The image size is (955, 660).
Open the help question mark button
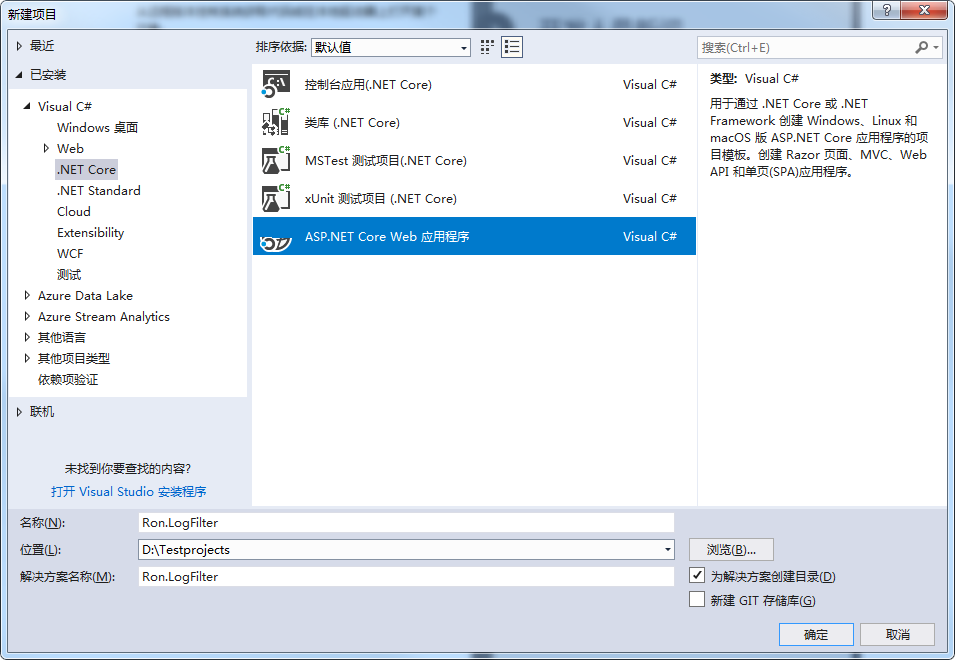886,10
